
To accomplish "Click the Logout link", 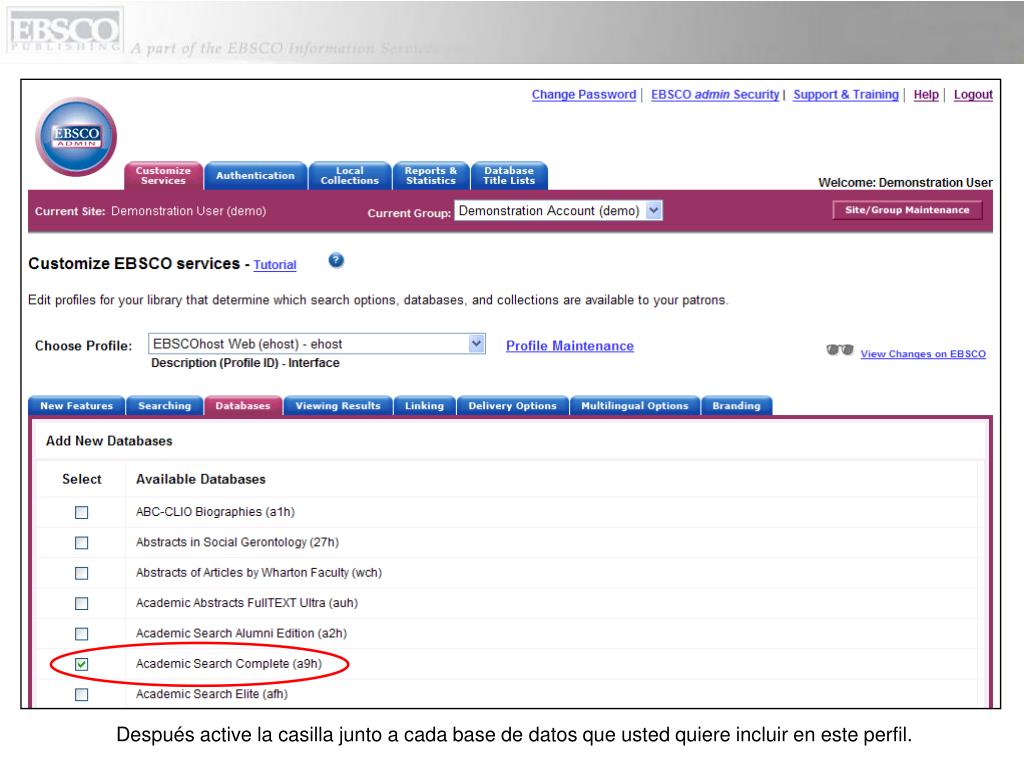I will point(973,95).
